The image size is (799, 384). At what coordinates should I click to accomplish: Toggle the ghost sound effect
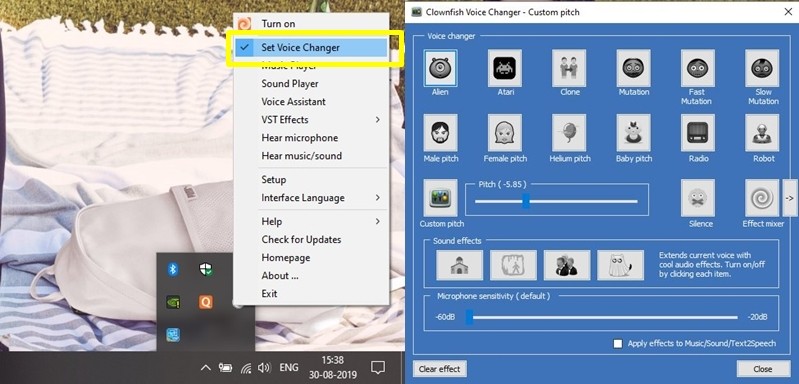[x=620, y=265]
